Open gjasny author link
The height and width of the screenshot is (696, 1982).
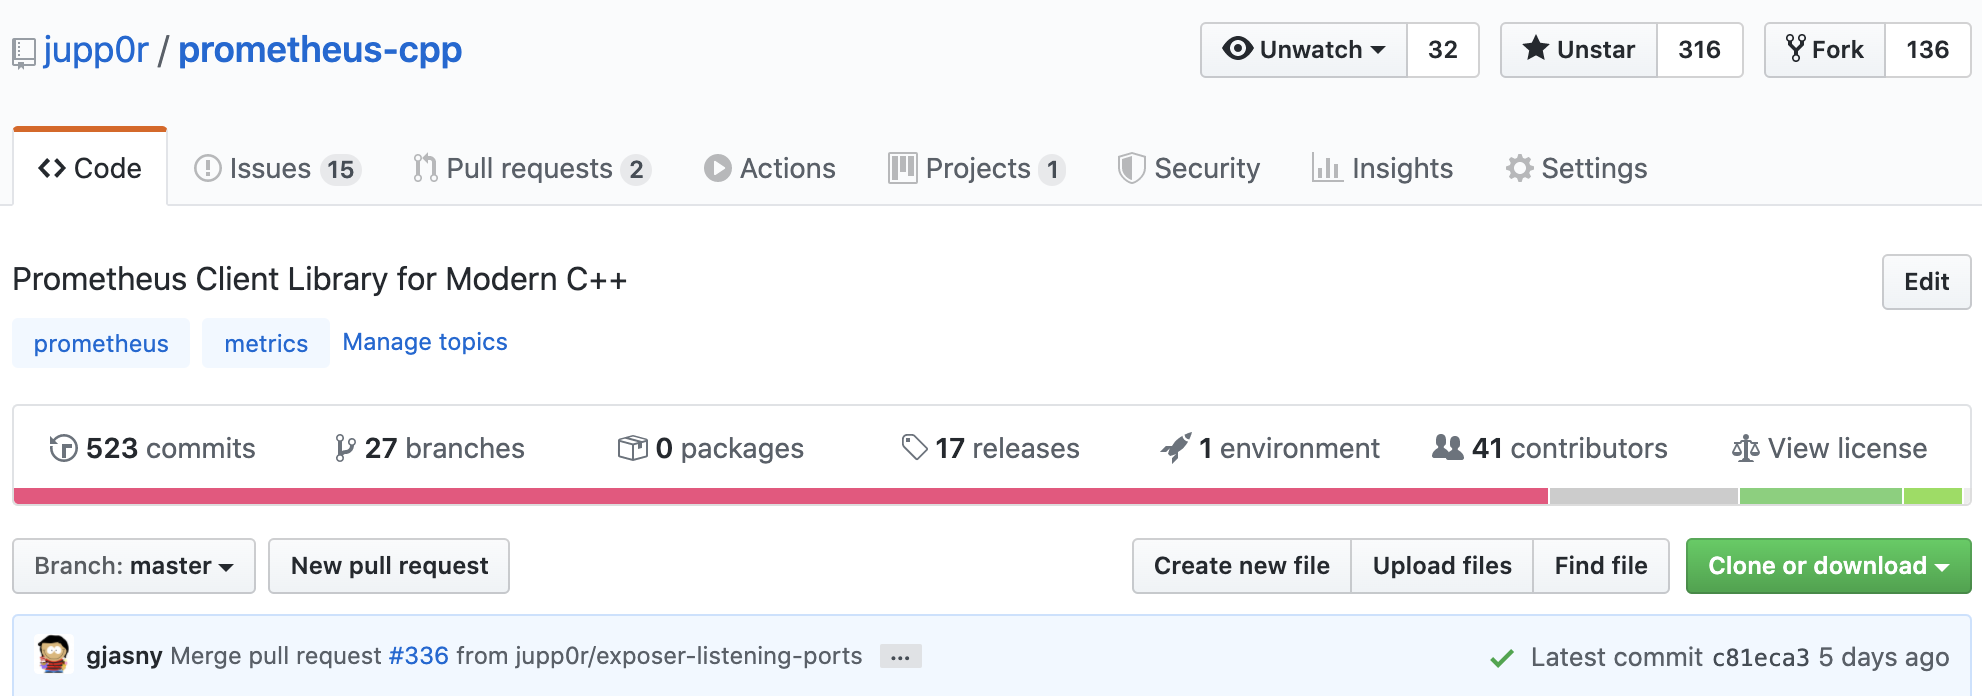tap(124, 656)
